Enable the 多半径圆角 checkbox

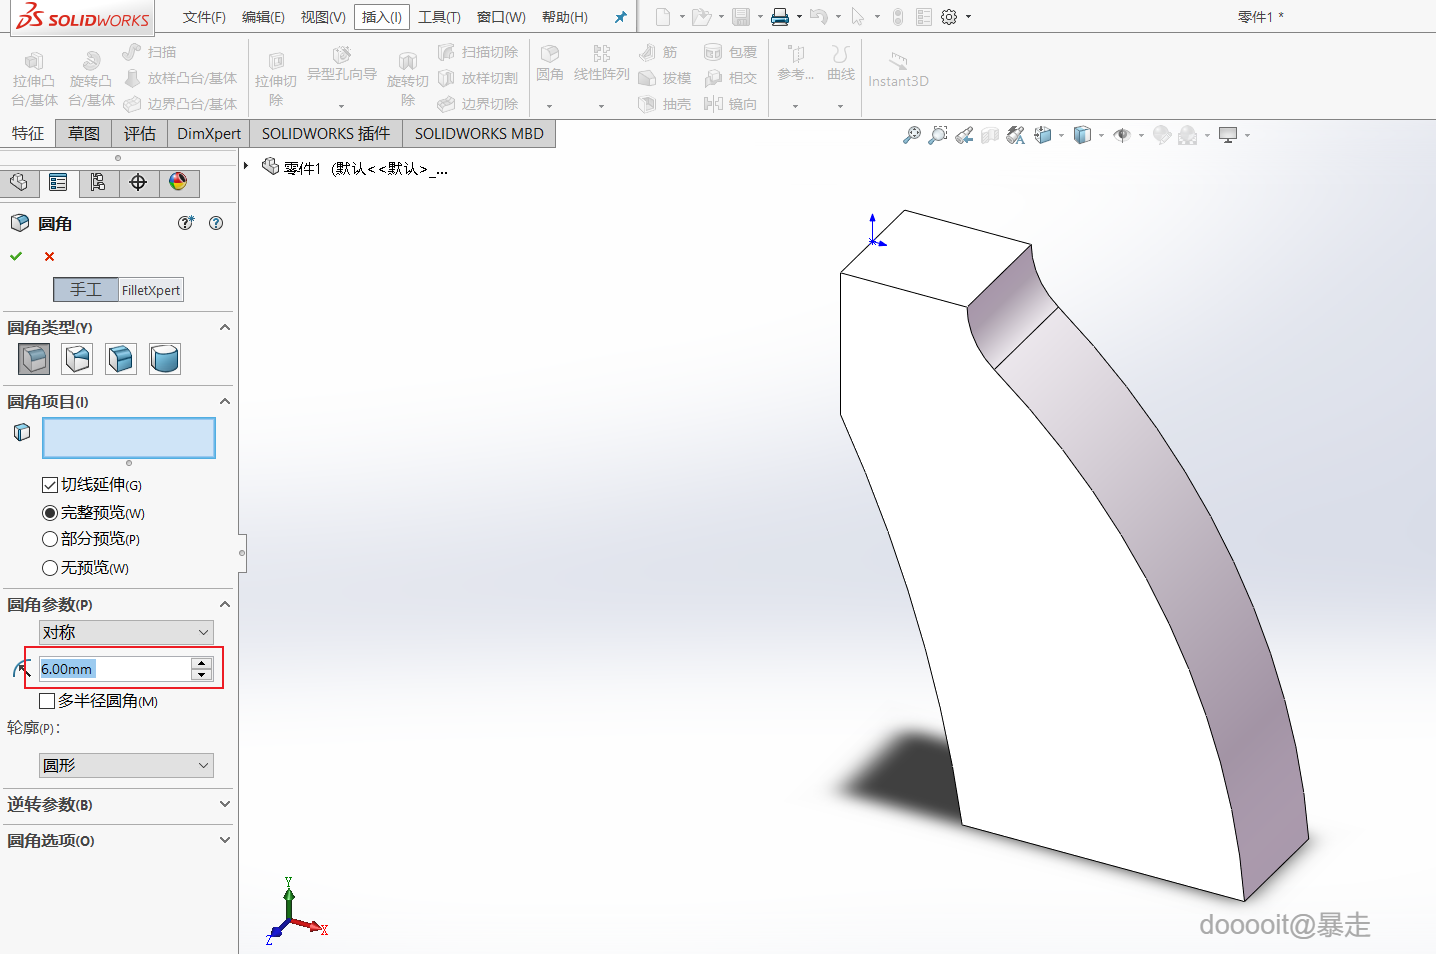(47, 701)
